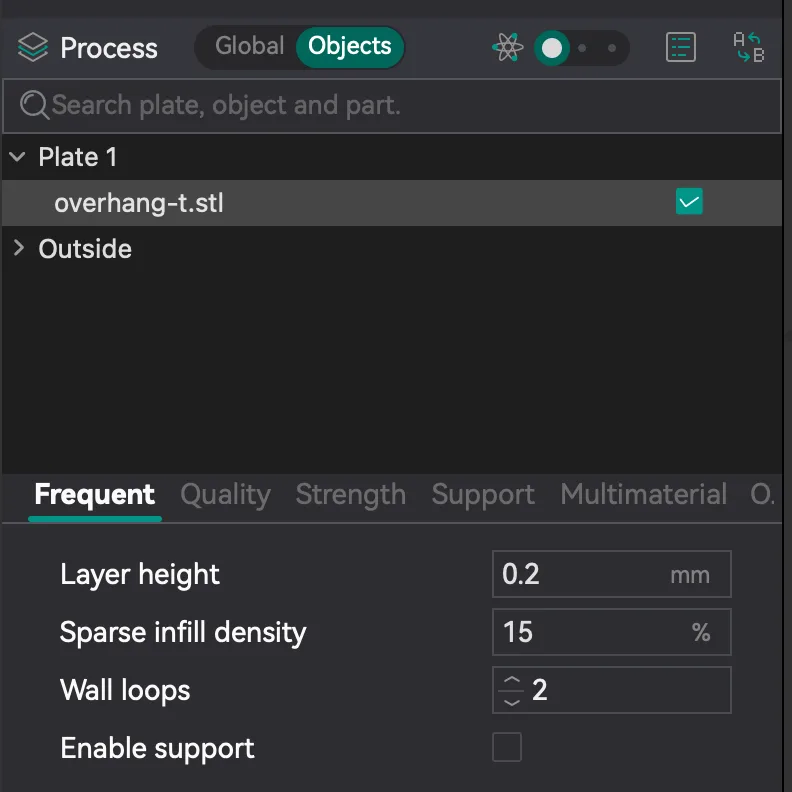The image size is (792, 792).
Task: Click the Wall loops label
Action: point(125,690)
